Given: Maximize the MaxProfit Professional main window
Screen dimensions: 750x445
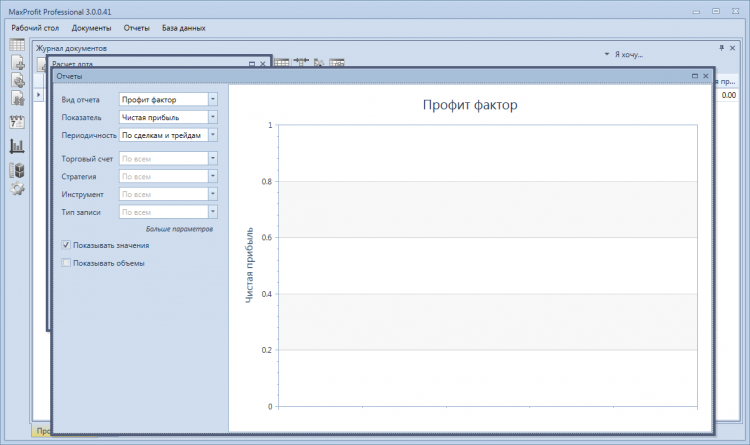Looking at the screenshot, I should [716, 11].
